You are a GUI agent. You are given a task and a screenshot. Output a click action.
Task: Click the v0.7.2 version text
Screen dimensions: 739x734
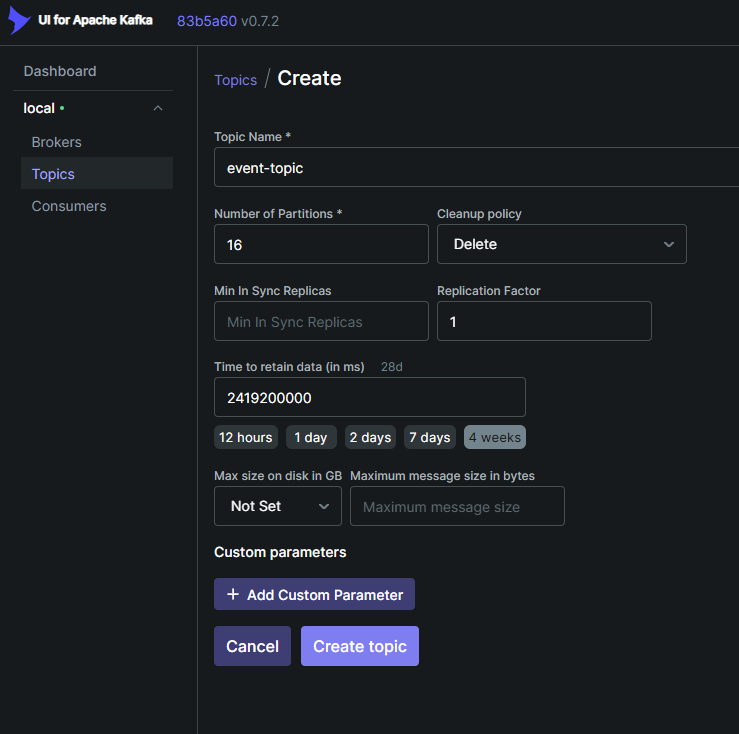[x=260, y=21]
